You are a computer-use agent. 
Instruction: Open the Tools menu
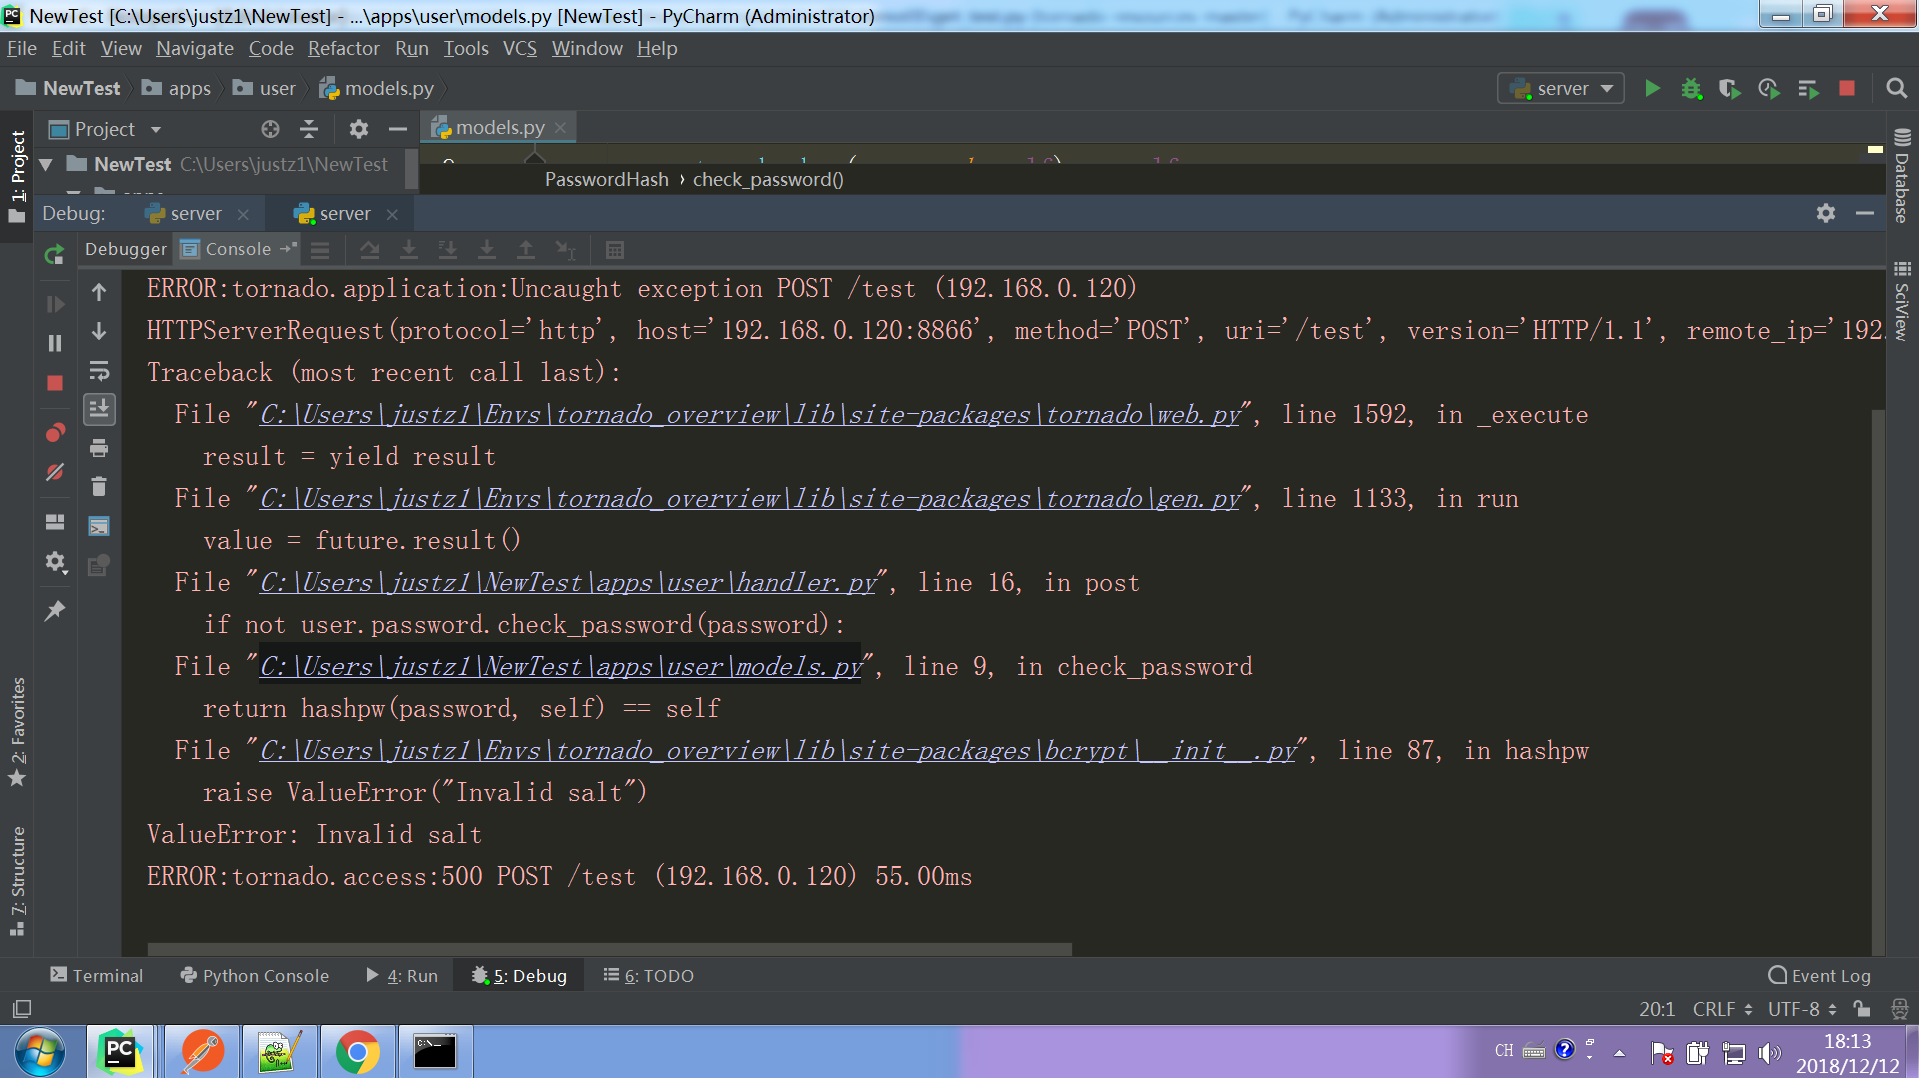[x=466, y=48]
